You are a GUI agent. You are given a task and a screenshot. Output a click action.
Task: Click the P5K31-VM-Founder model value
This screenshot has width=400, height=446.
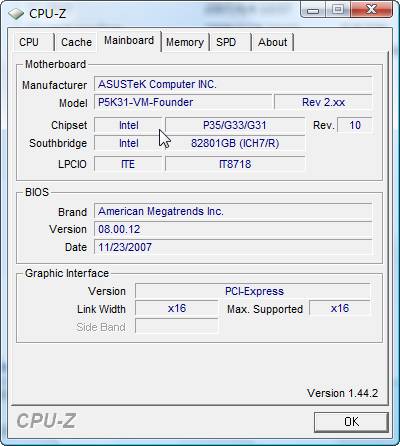[x=183, y=102]
